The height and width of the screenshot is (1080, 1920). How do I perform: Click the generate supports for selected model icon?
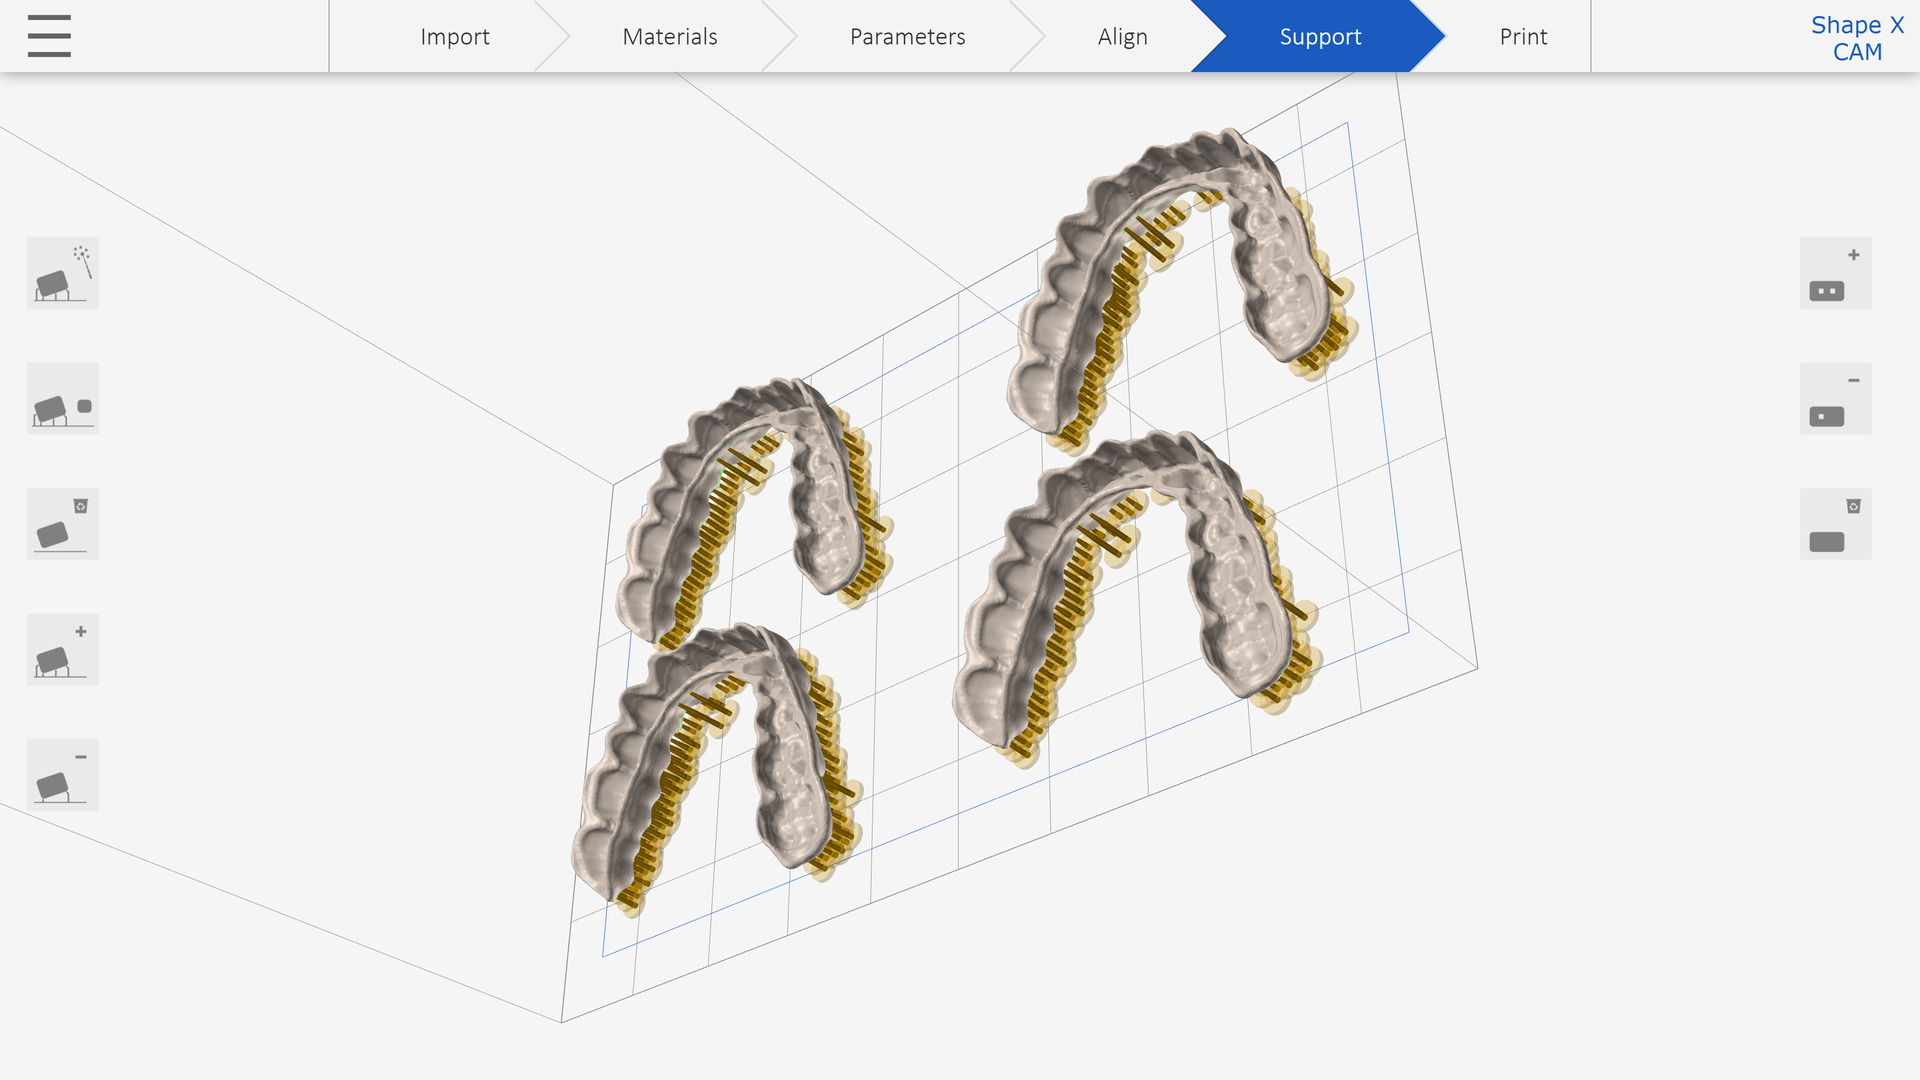(x=63, y=398)
